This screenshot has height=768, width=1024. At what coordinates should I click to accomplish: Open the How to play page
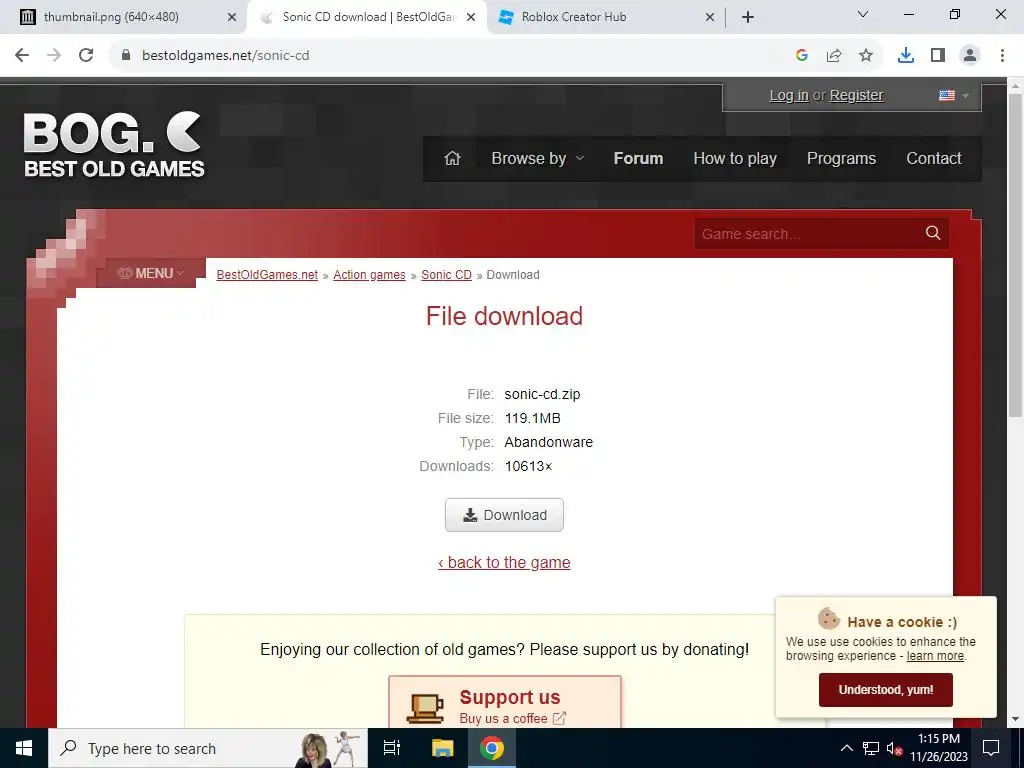(x=735, y=159)
